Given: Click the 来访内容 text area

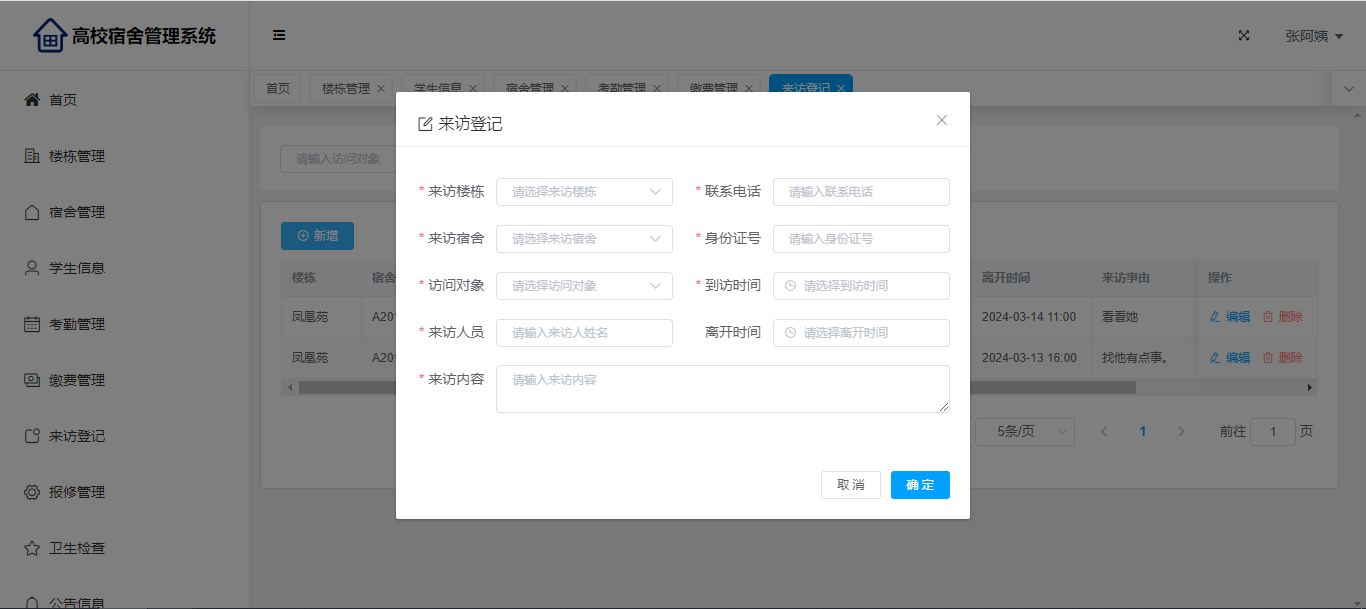Looking at the screenshot, I should [722, 389].
